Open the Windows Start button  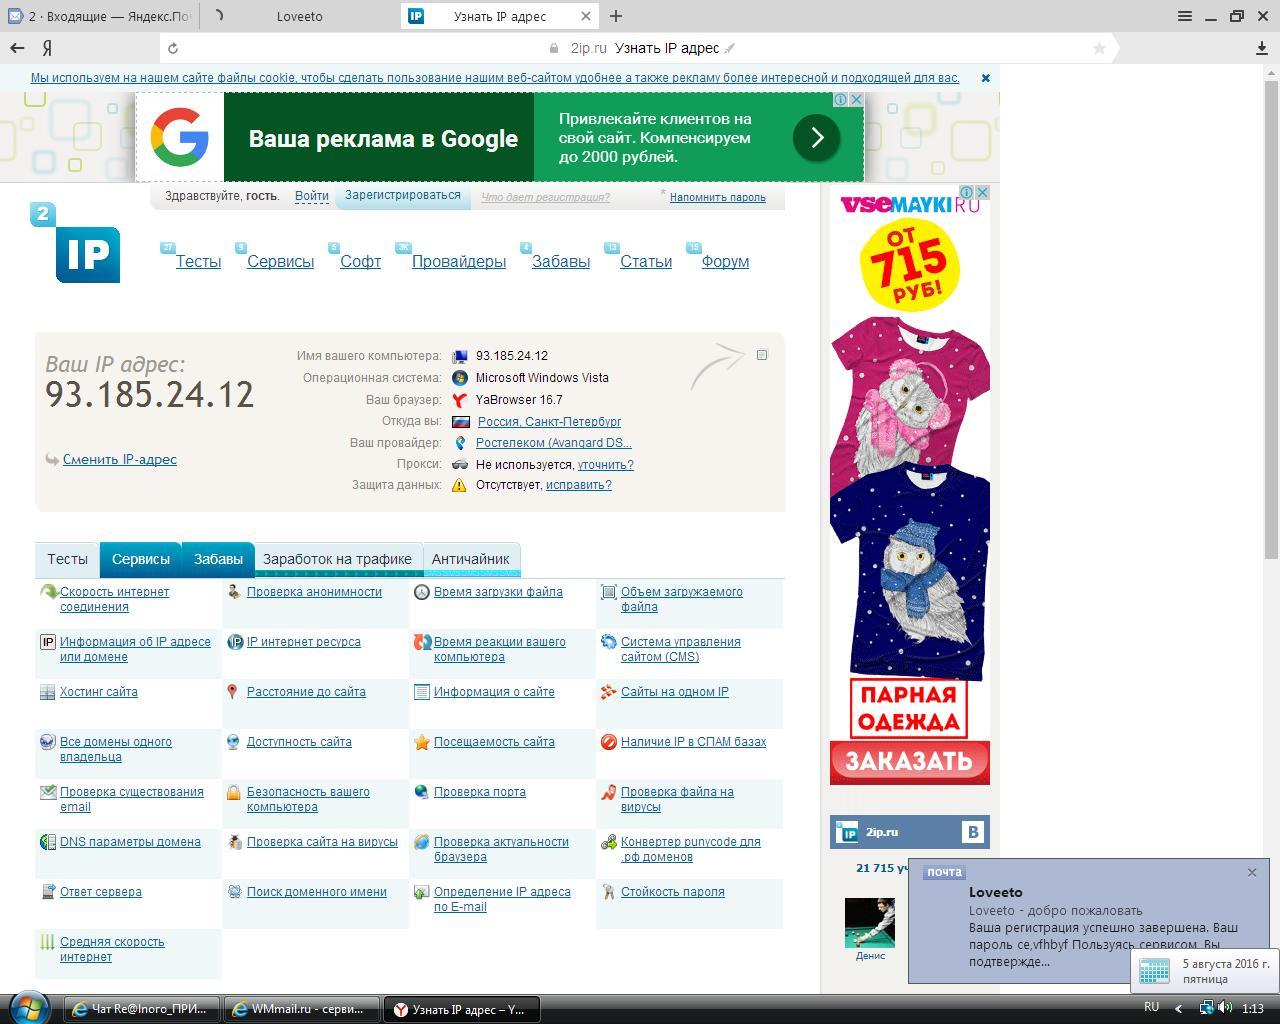pyautogui.click(x=29, y=1007)
